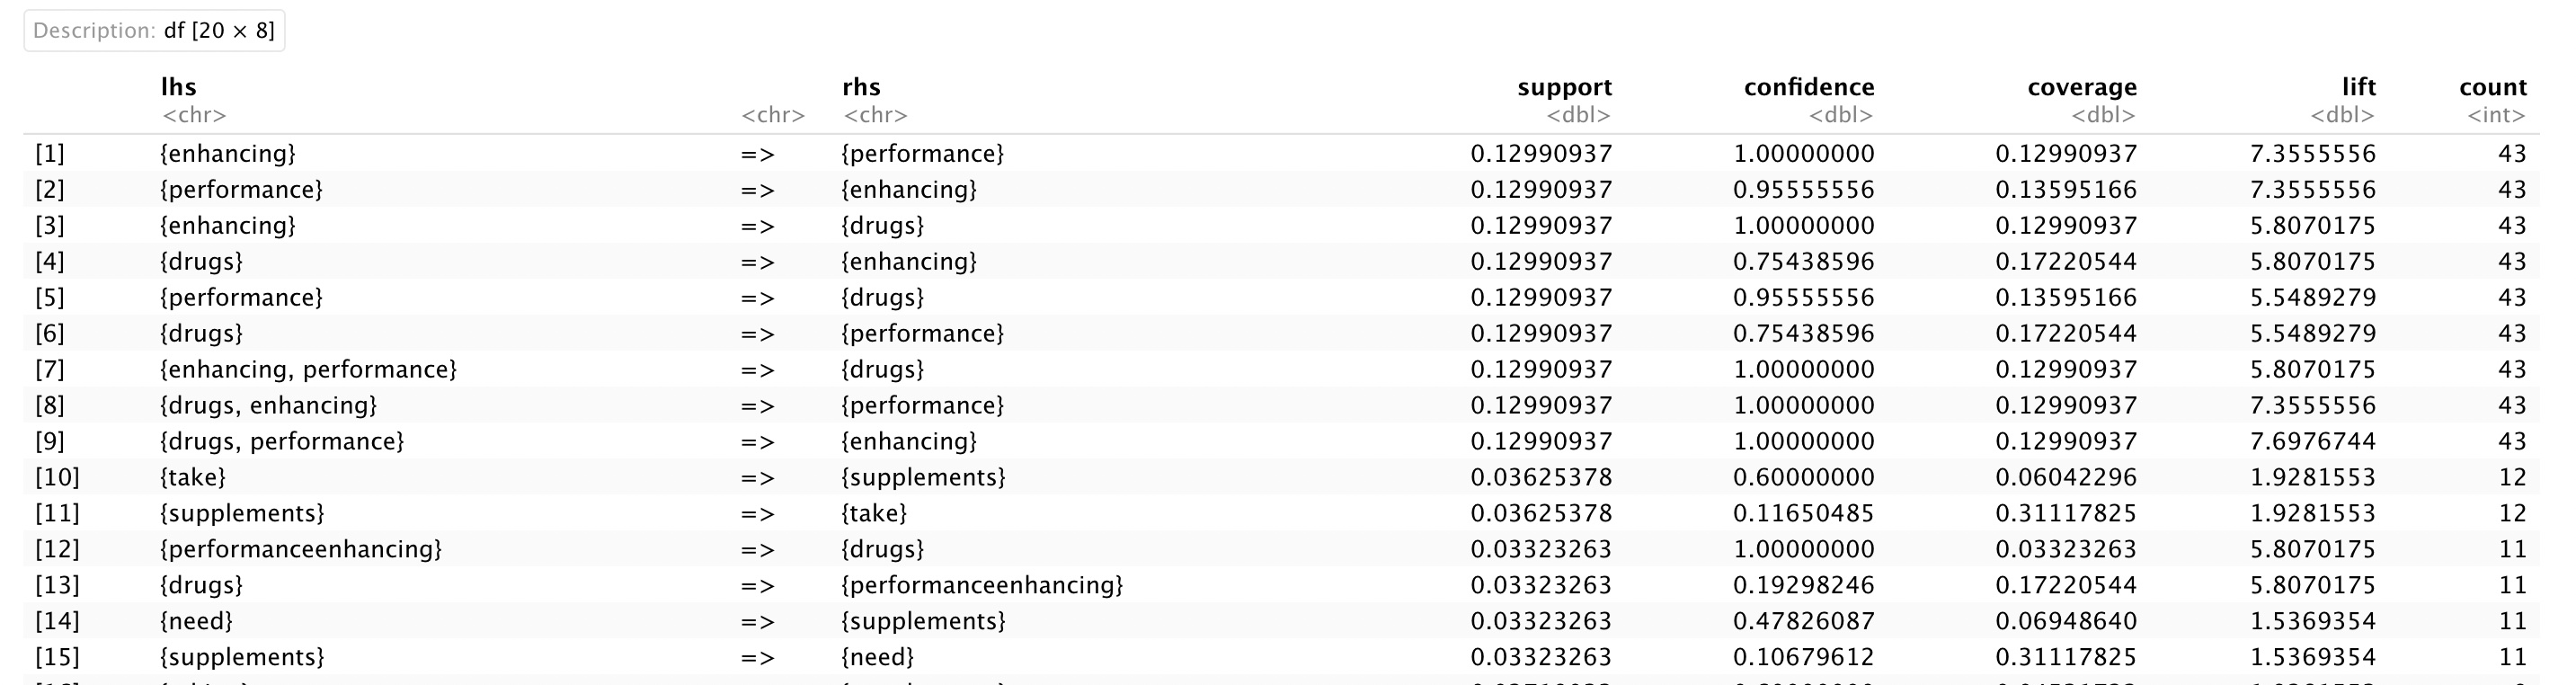Select the {enhancing, performance} lhs cell
2576x685 pixels.
point(308,370)
